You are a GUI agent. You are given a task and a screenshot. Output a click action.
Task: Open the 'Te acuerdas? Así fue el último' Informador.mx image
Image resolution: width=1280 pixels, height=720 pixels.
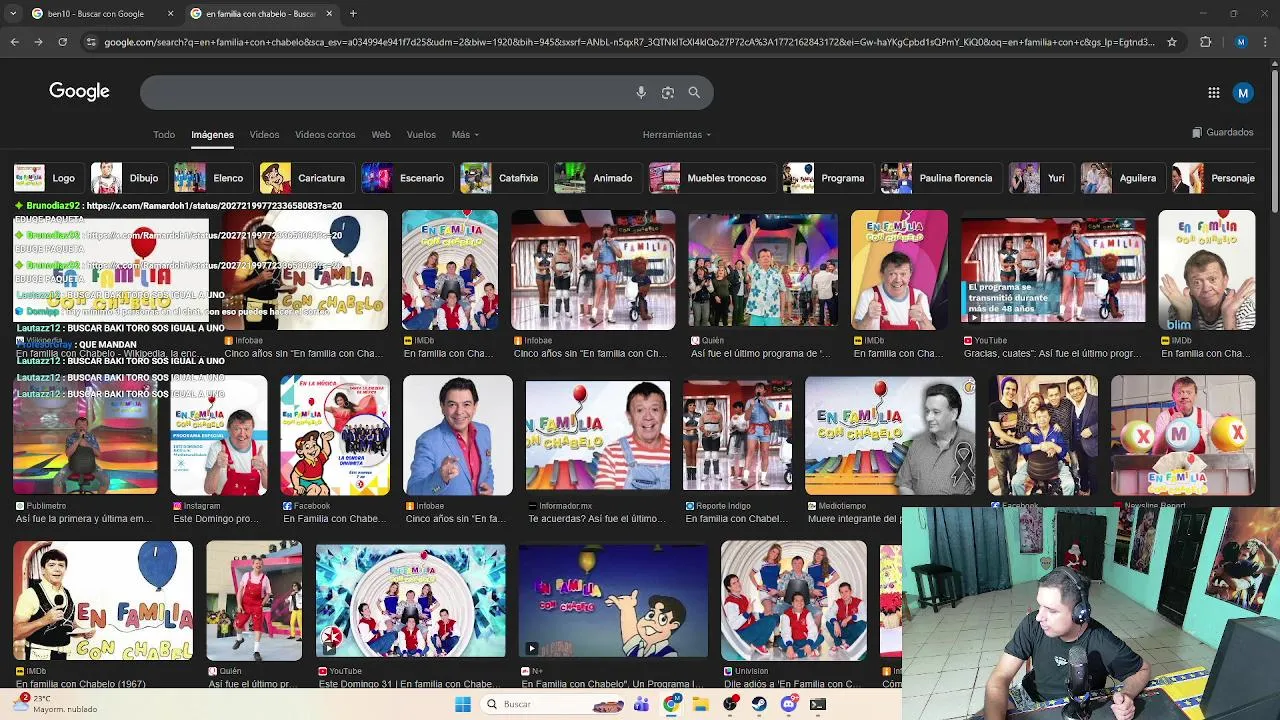click(x=598, y=435)
